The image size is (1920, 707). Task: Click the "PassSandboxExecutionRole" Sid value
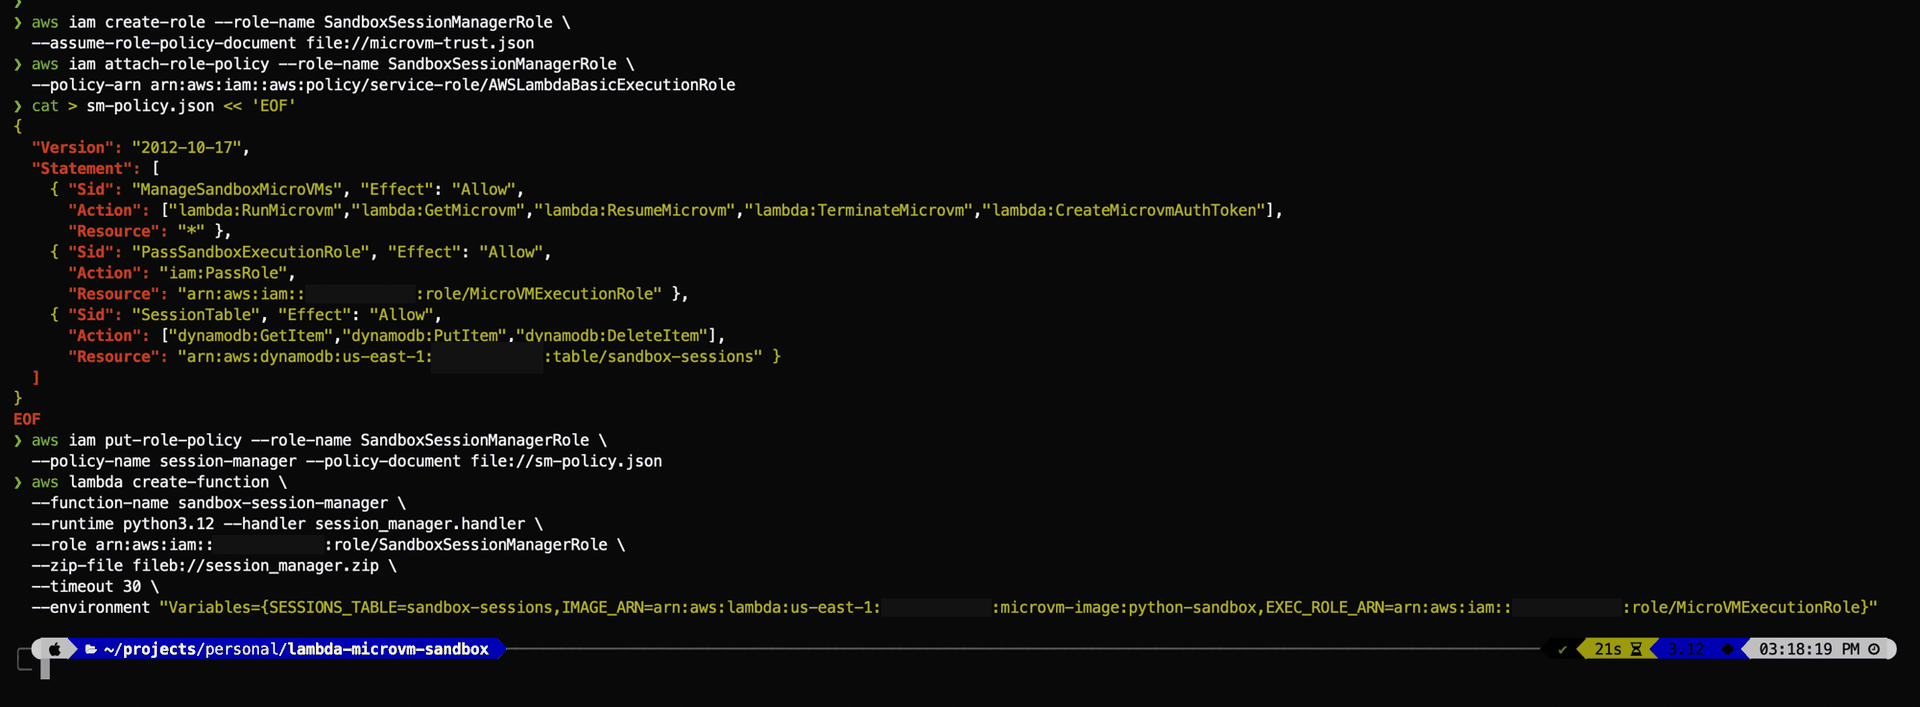coord(251,252)
